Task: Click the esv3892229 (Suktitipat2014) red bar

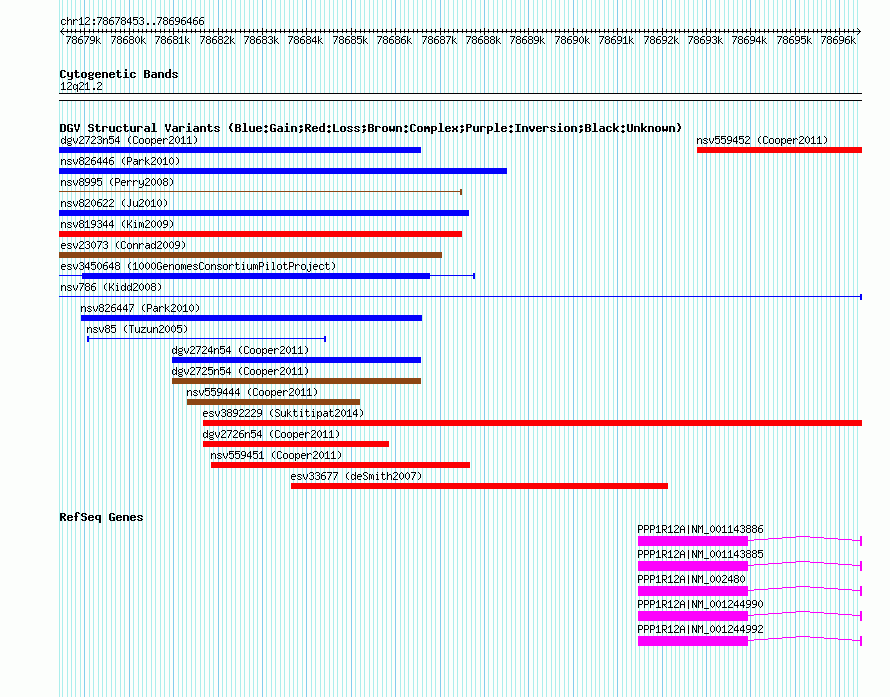Action: [532, 423]
